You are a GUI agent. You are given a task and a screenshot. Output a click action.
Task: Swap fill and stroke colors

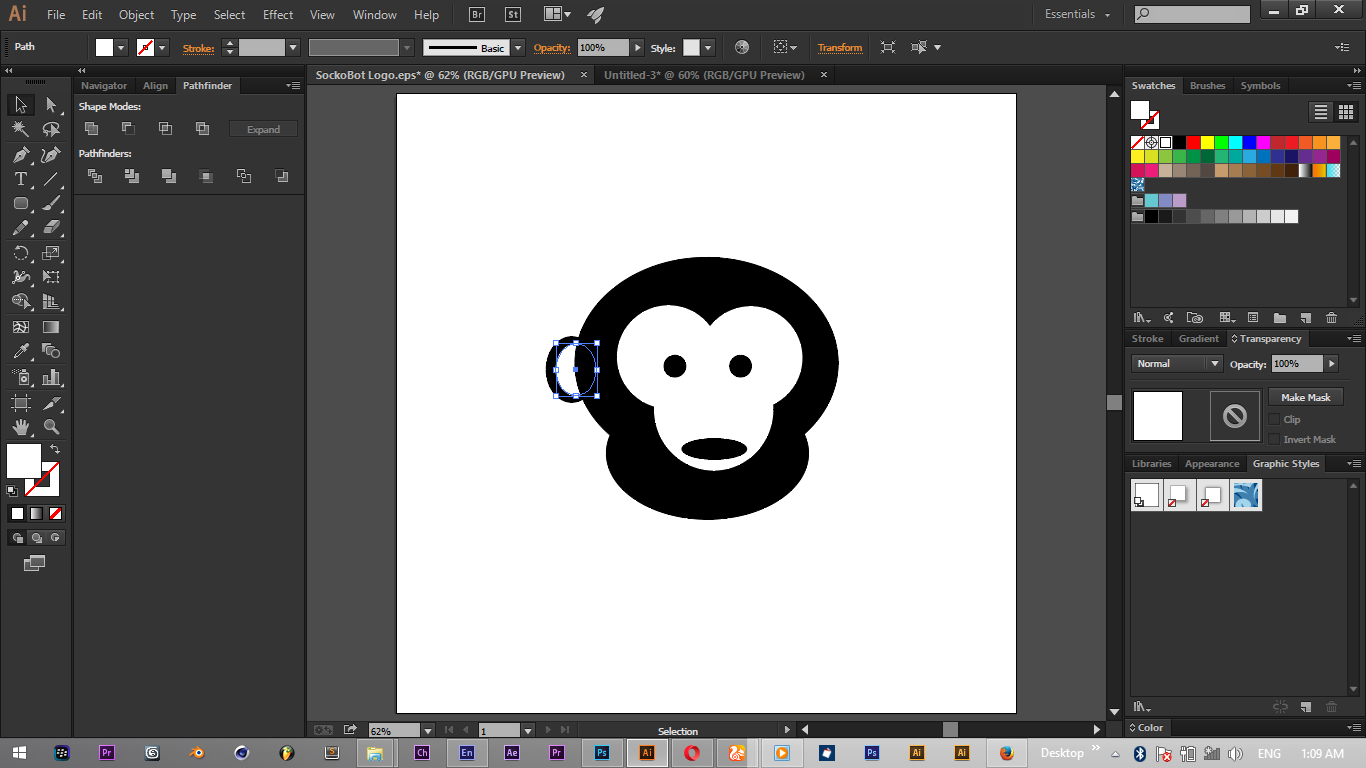click(55, 449)
